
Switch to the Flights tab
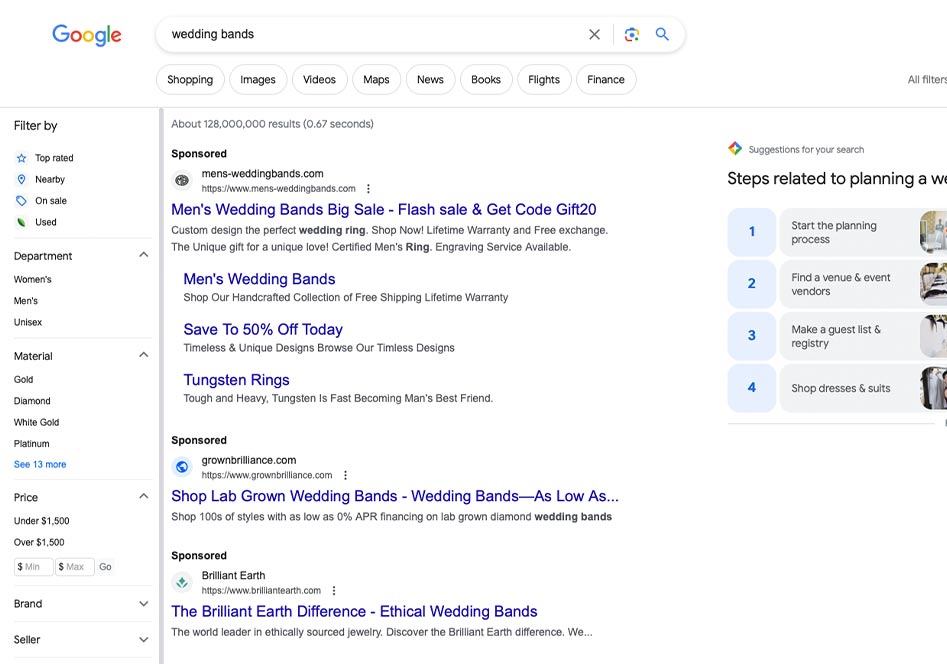click(544, 80)
